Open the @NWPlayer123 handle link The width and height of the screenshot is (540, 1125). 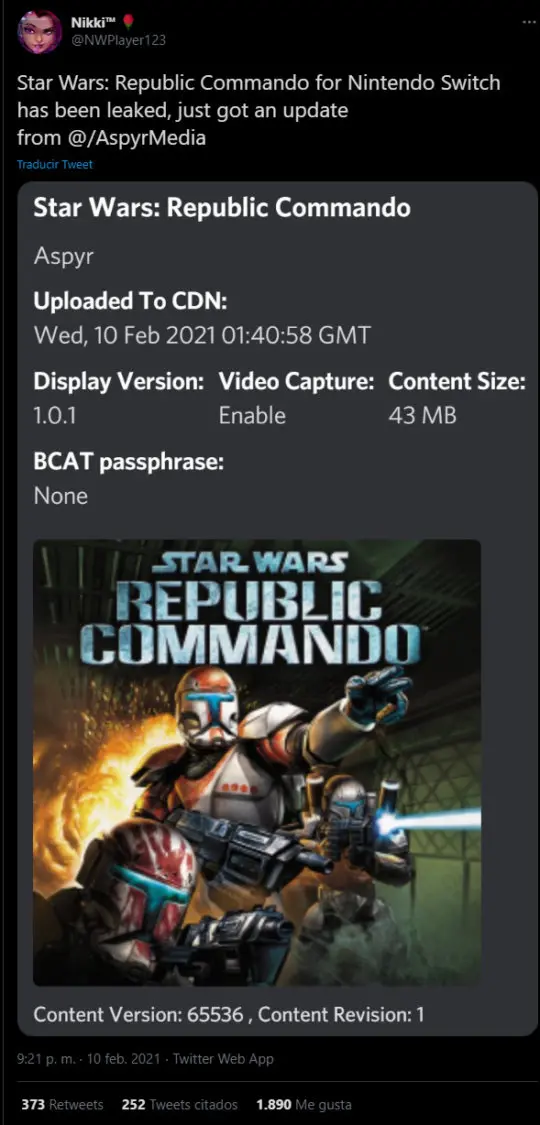point(118,40)
